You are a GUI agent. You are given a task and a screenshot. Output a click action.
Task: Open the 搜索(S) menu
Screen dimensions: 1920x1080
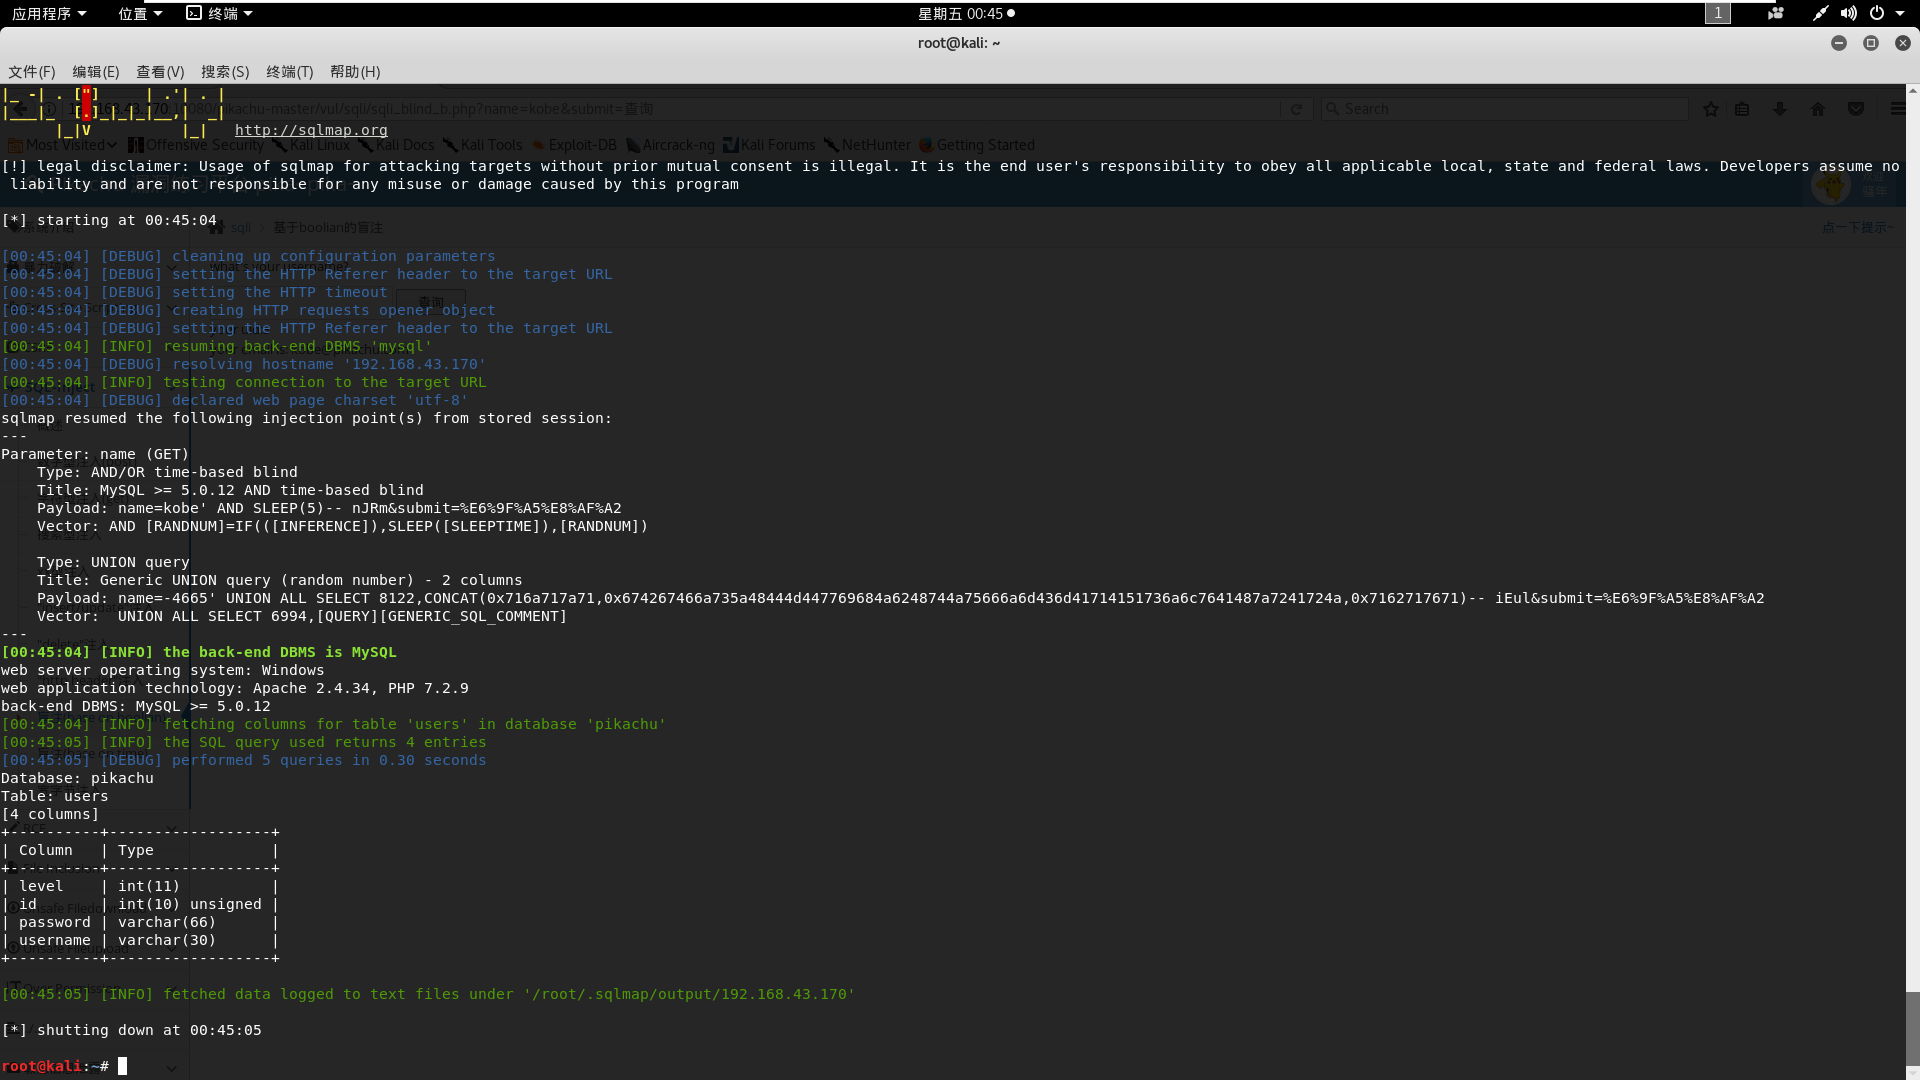(x=225, y=72)
